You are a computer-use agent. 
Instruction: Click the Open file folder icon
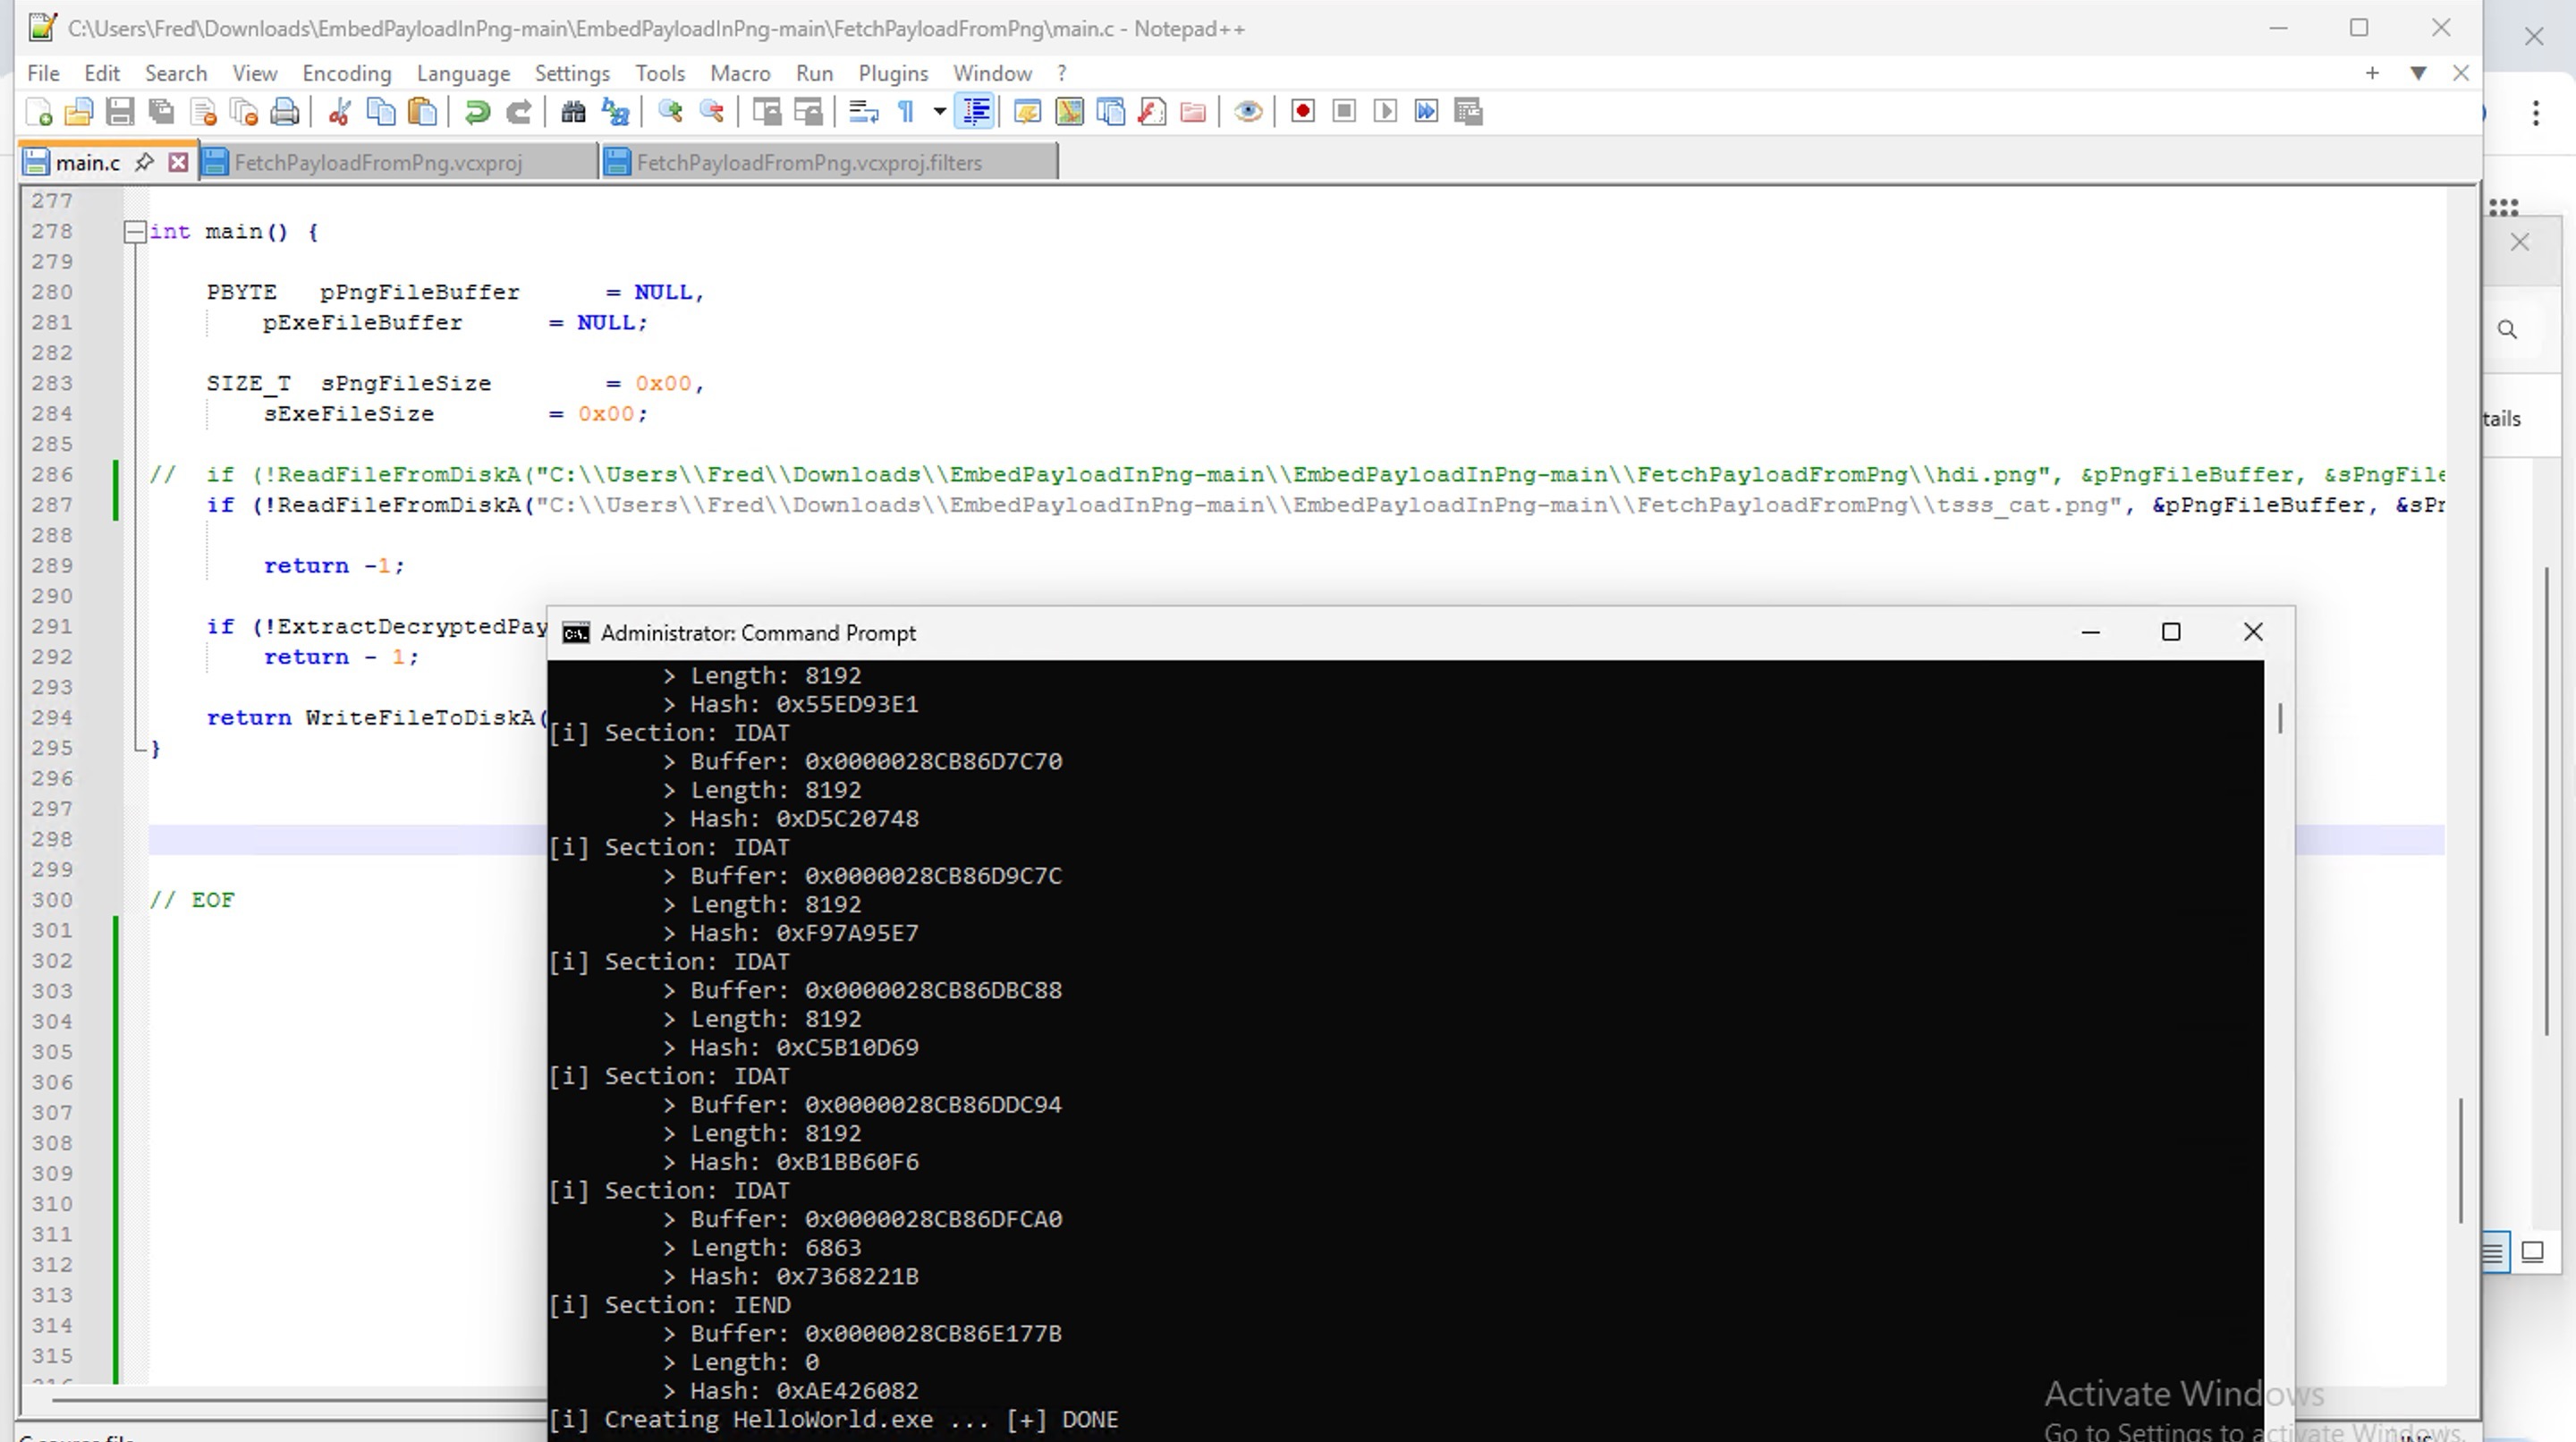coord(79,111)
